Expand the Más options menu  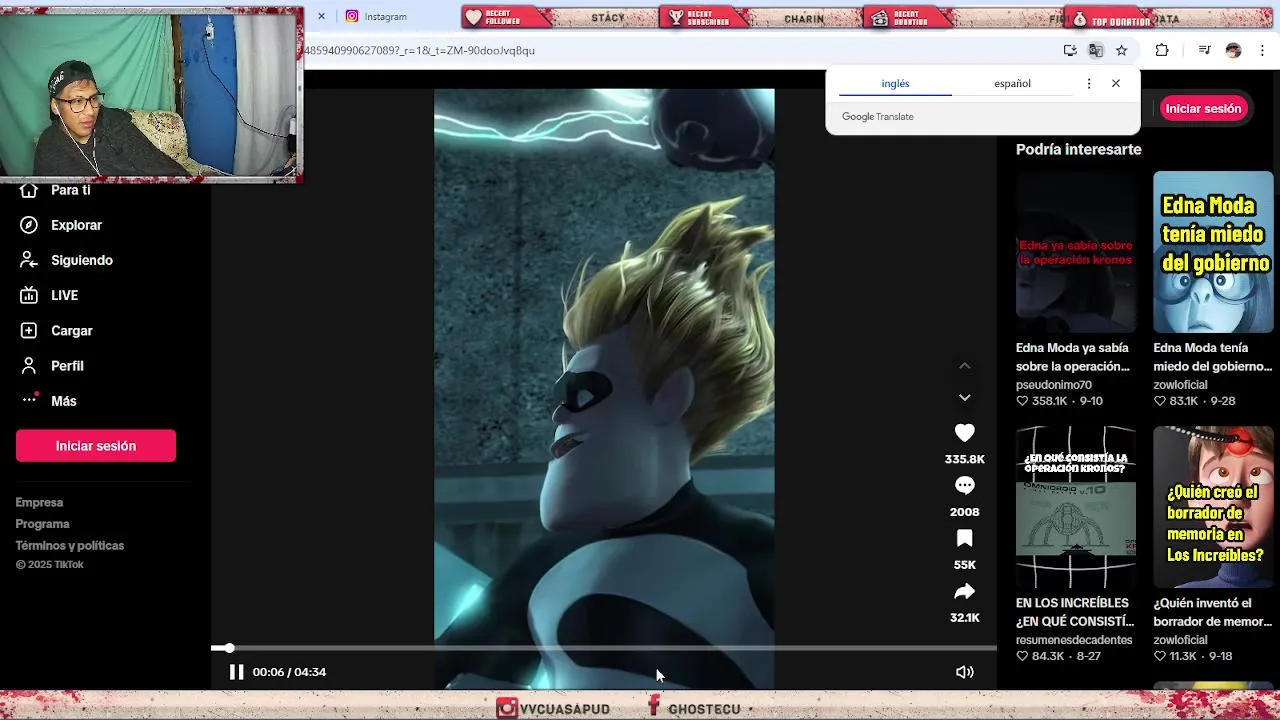63,400
